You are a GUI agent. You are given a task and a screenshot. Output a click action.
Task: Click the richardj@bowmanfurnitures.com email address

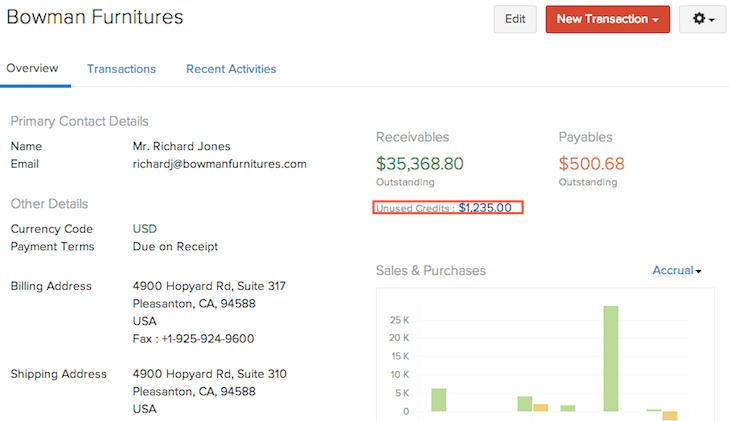click(219, 164)
